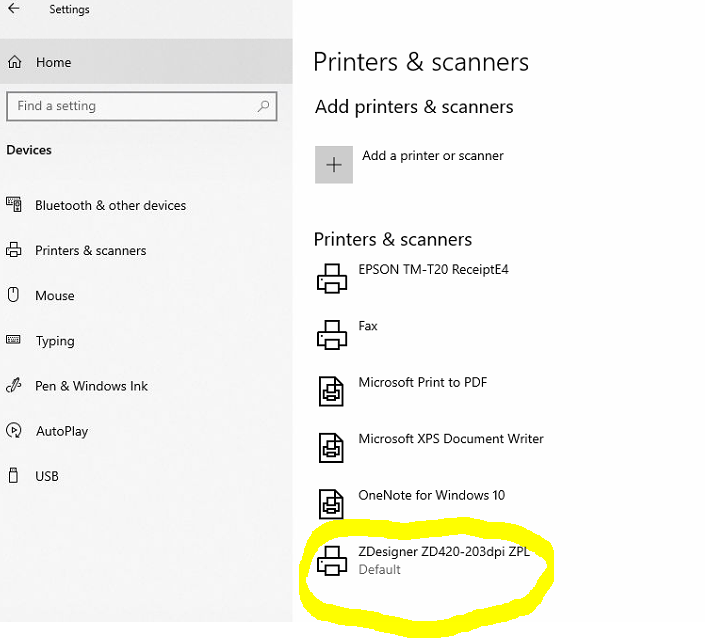
Task: Click the Default label under ZDesigner
Action: click(379, 570)
